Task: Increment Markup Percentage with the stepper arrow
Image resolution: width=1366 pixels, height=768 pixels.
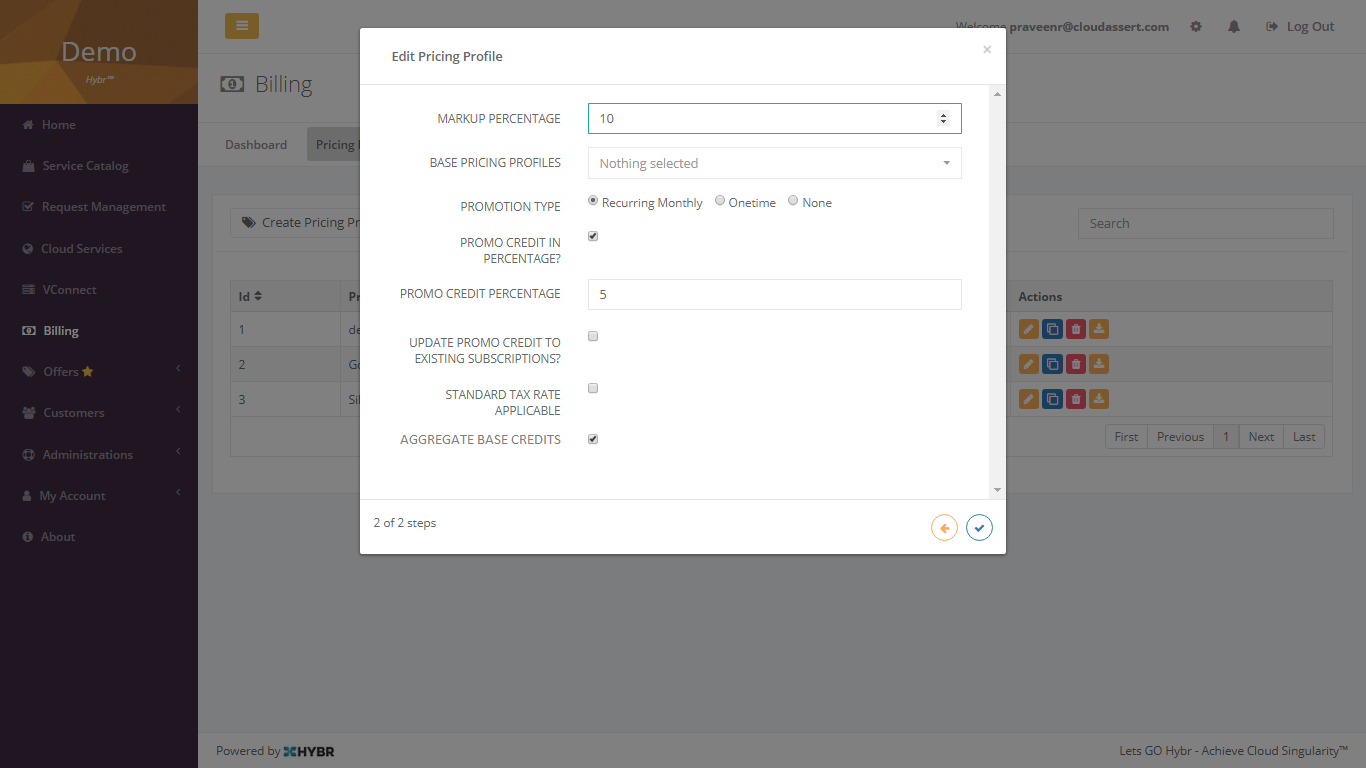Action: pos(943,113)
